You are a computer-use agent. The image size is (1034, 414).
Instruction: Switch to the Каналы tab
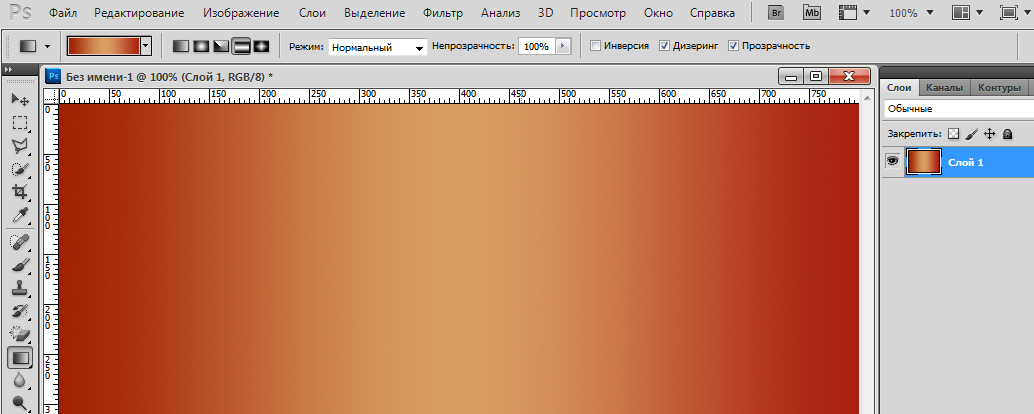(944, 88)
